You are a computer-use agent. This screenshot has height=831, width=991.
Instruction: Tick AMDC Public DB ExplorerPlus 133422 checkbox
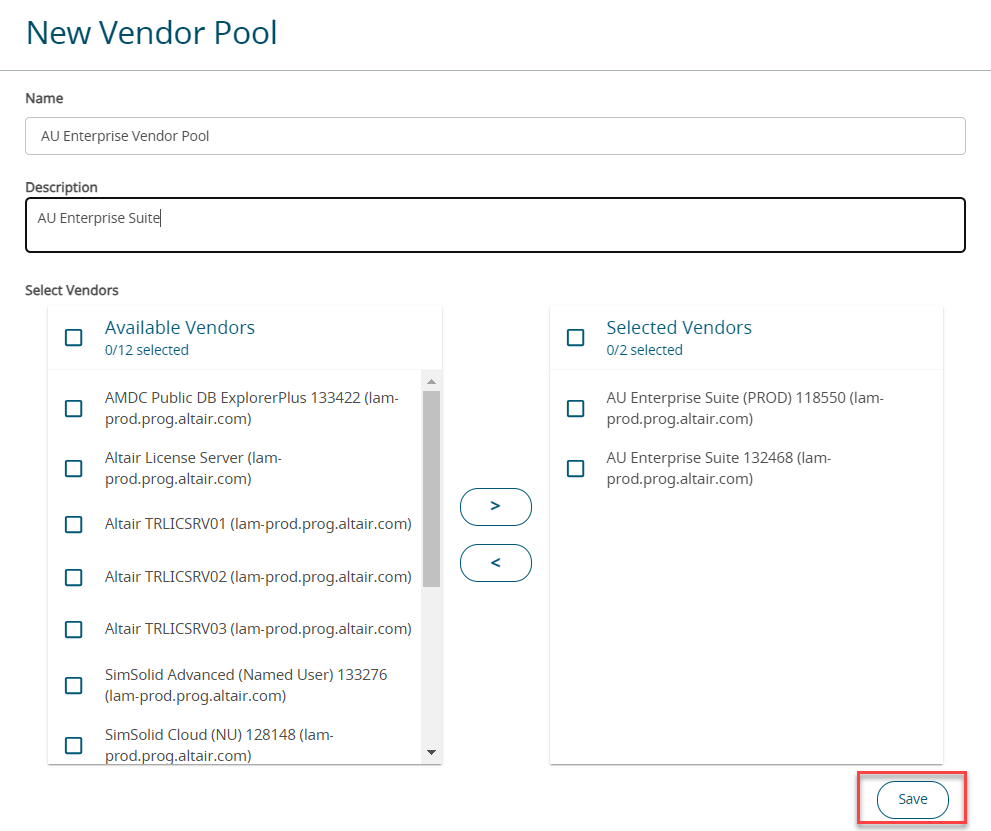(74, 408)
